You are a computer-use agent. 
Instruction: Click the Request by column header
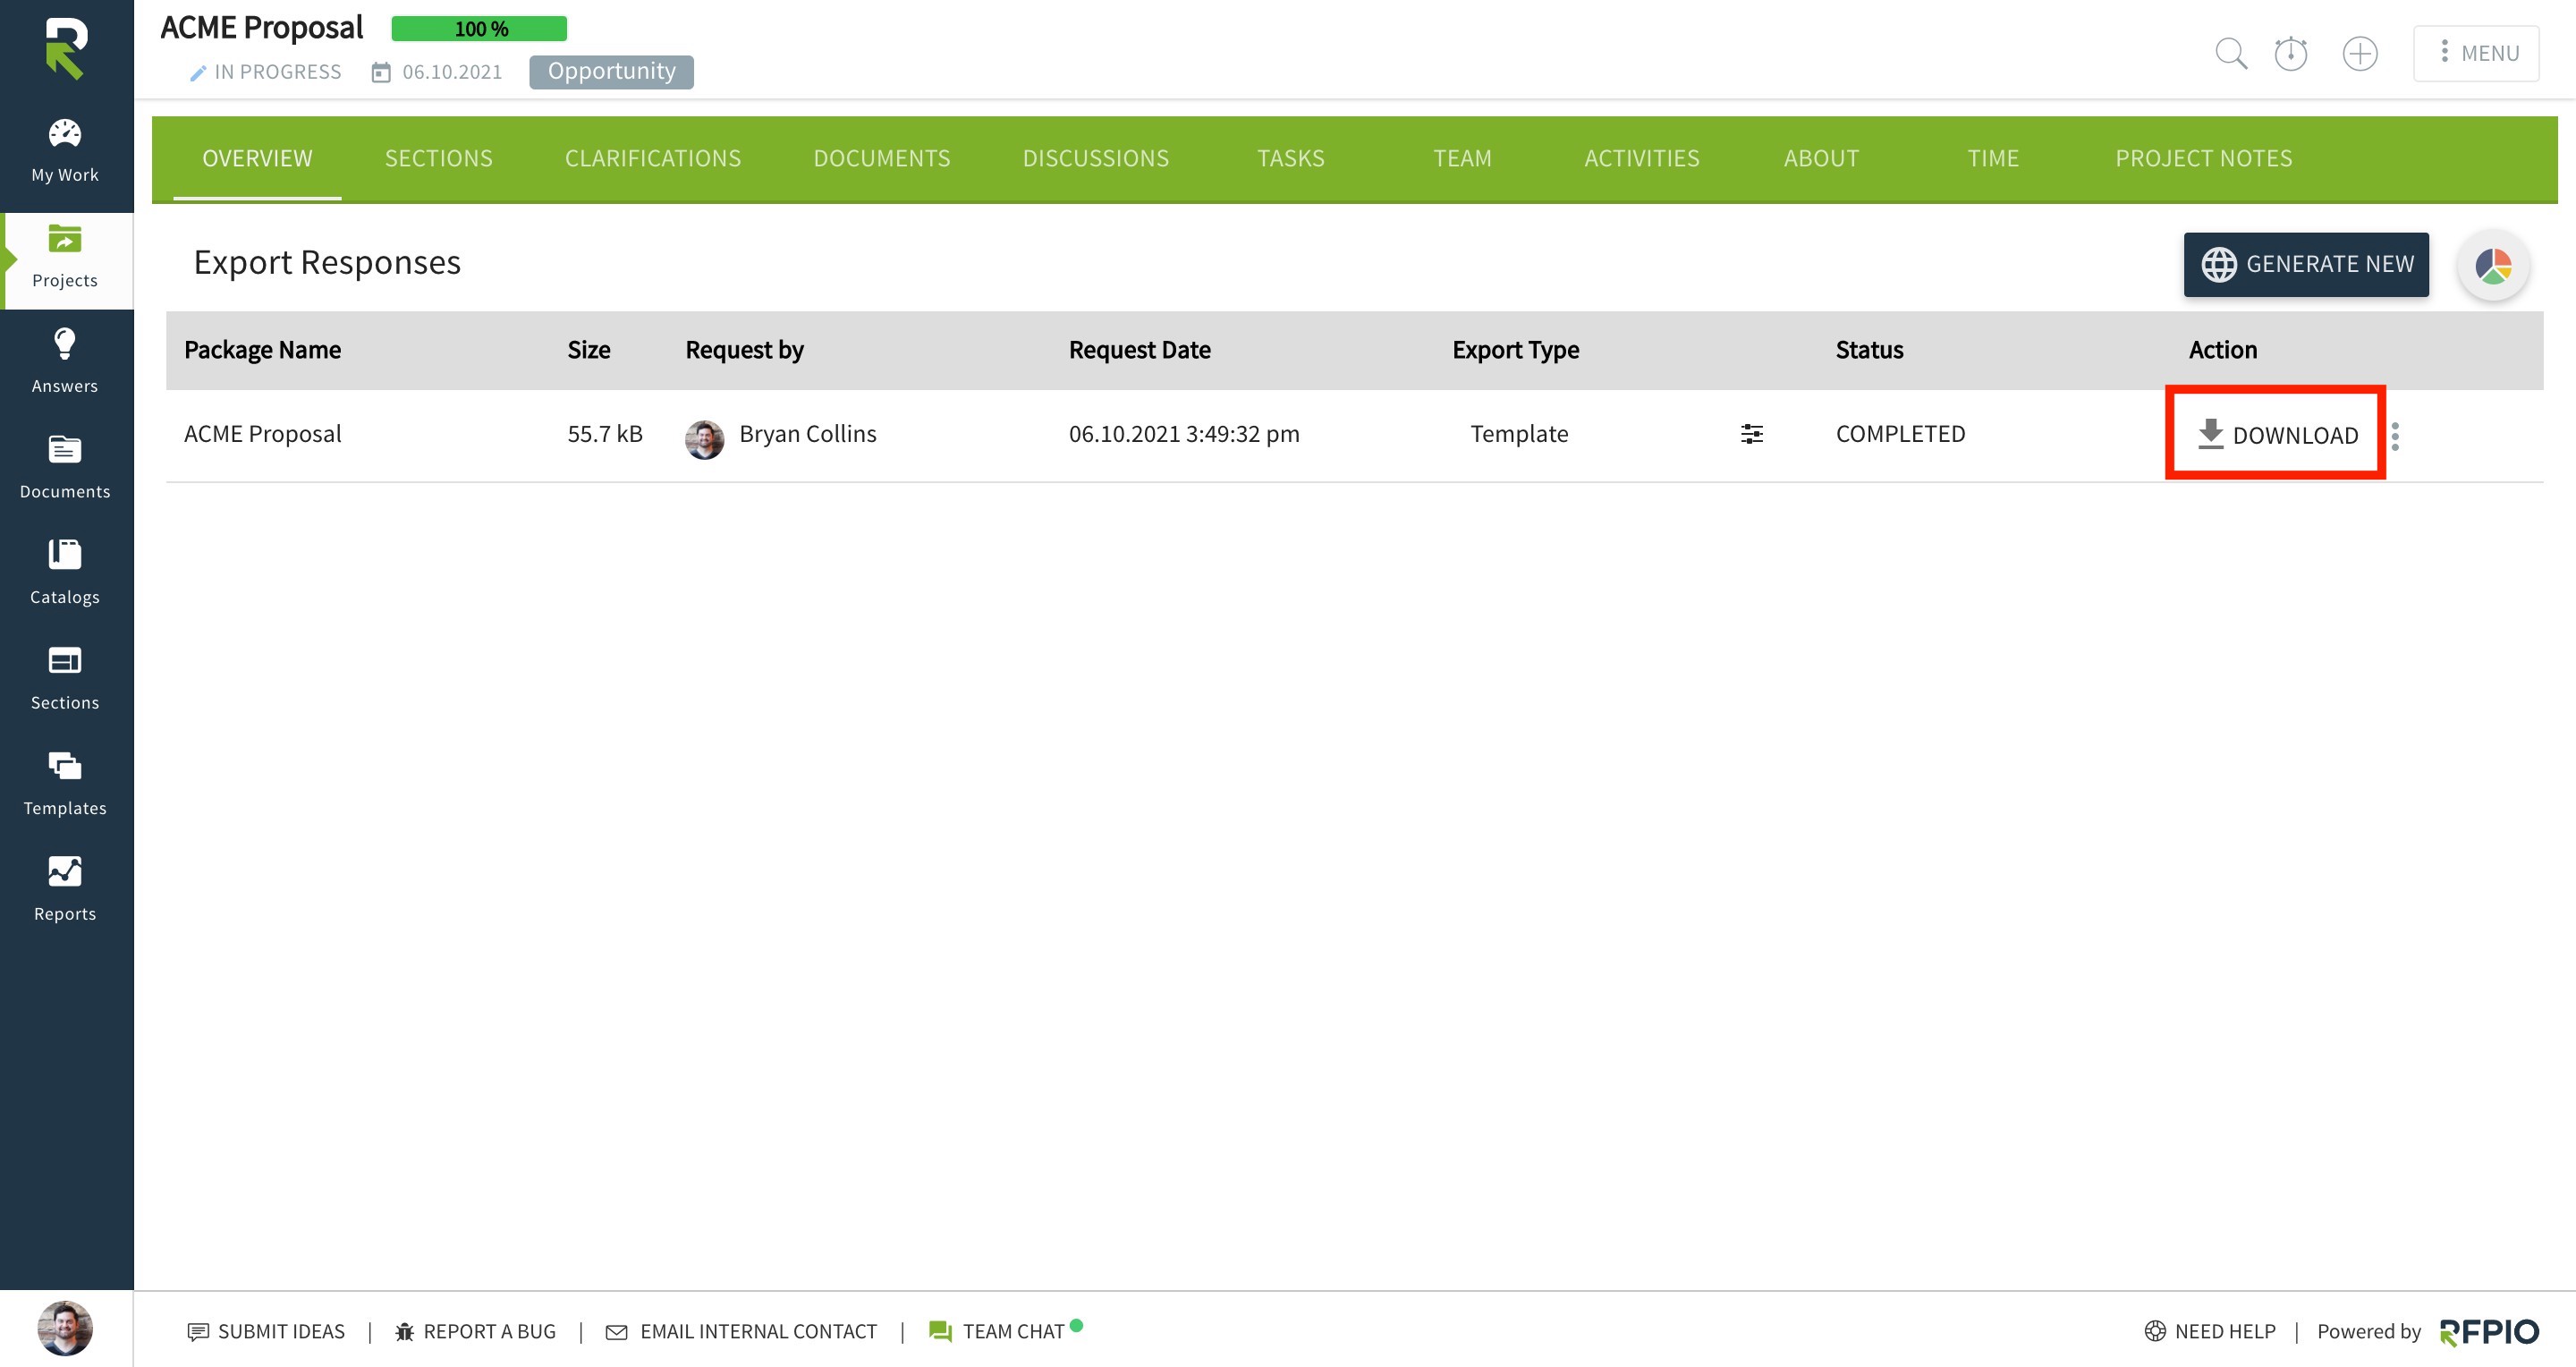(x=744, y=349)
